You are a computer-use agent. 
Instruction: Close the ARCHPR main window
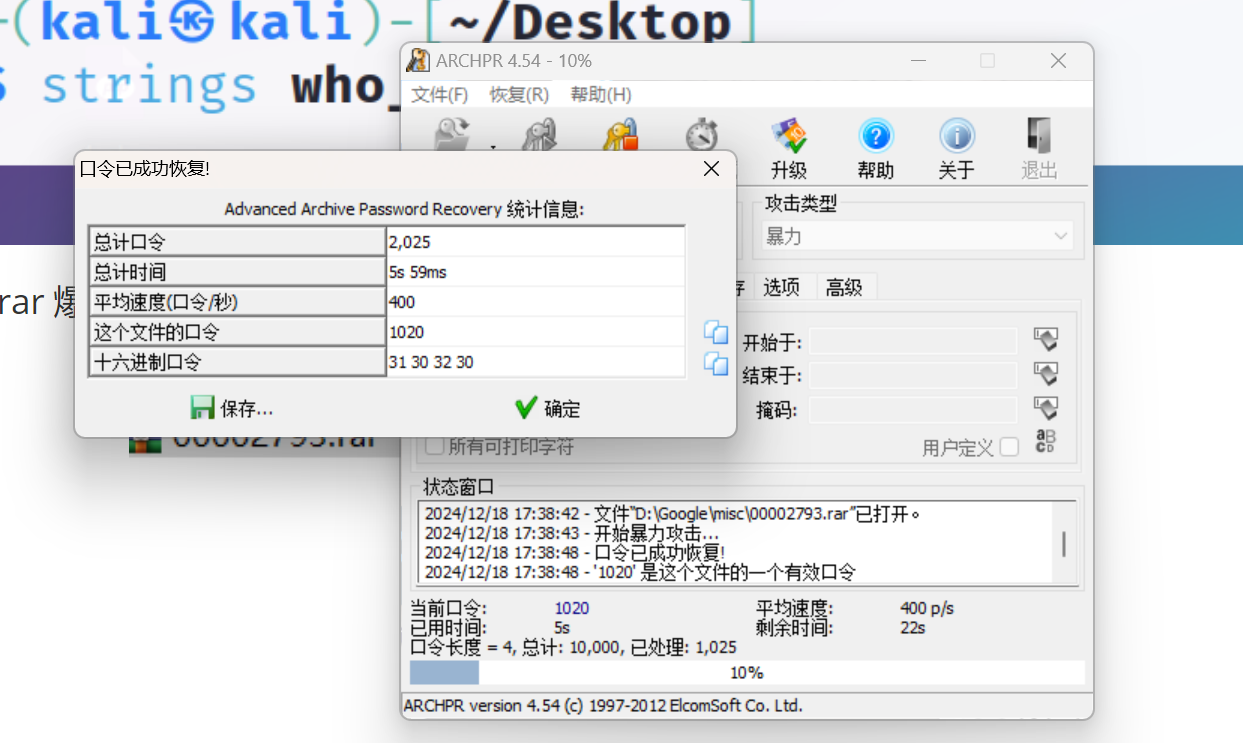click(x=1058, y=61)
